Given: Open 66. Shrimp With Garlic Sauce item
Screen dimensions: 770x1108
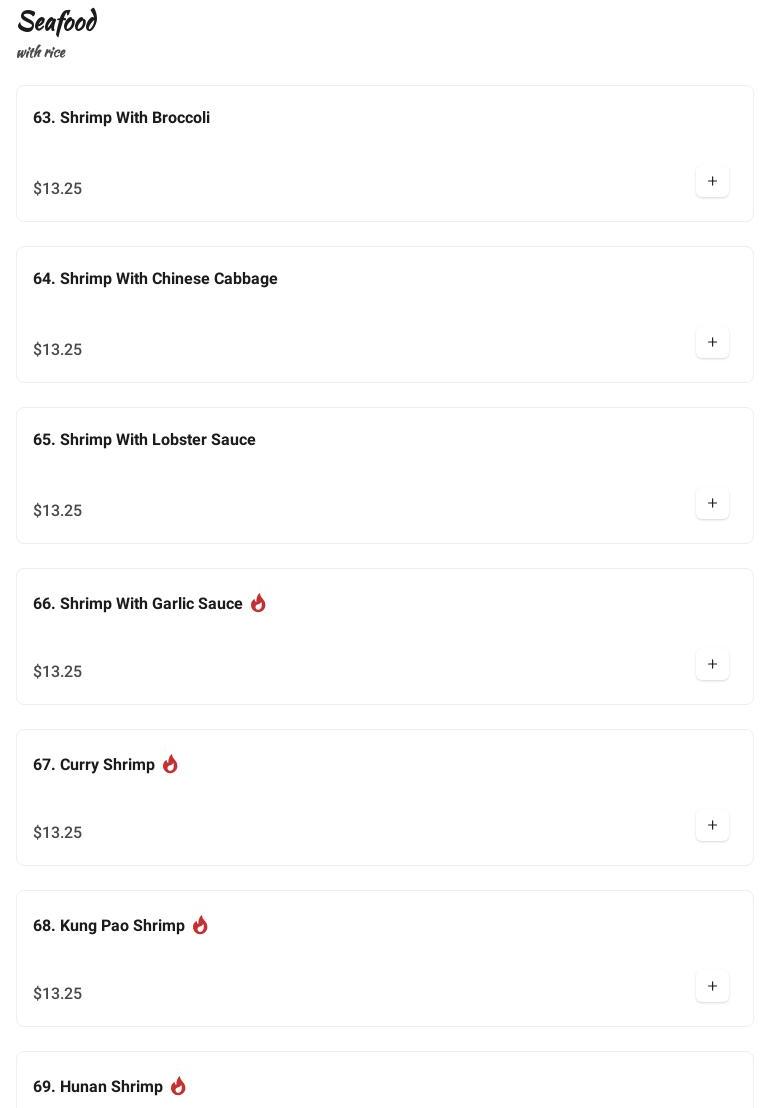Looking at the screenshot, I should [138, 604].
